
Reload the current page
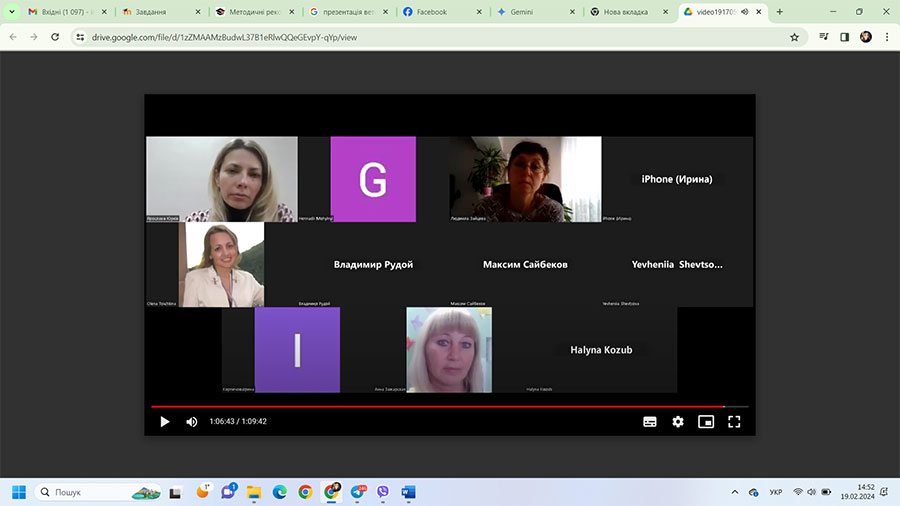57,37
